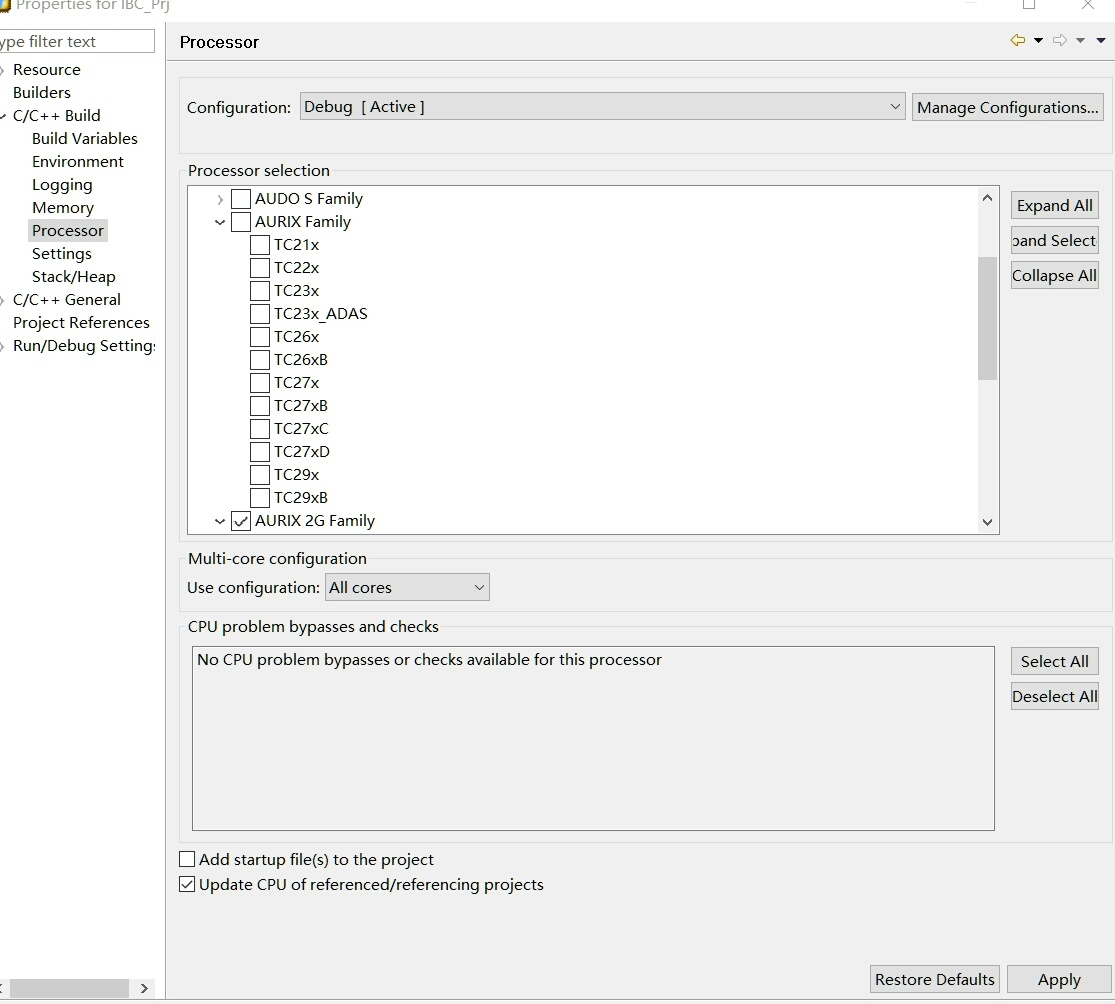The image size is (1115, 1004).
Task: Select Project References in the tree
Action: point(81,323)
